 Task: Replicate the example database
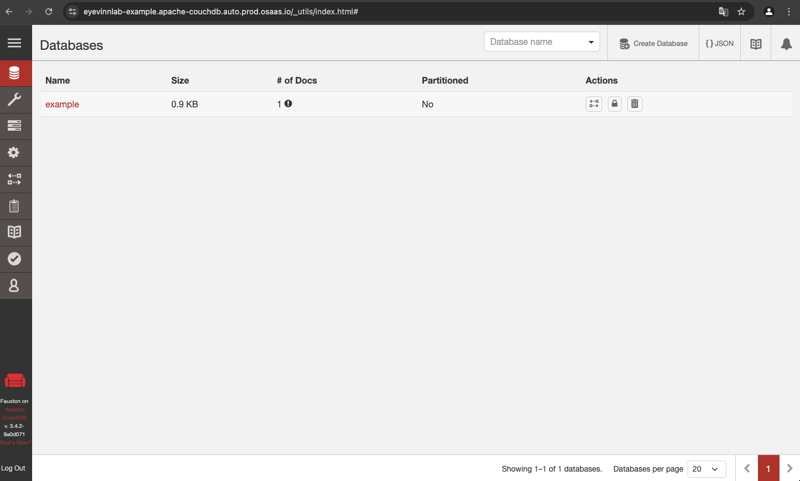(x=594, y=104)
